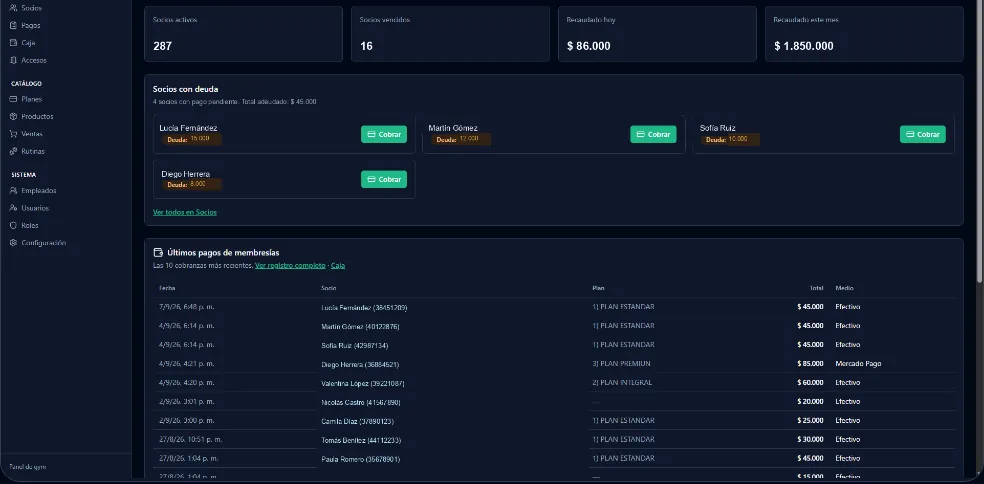Click the Planes sidebar icon
This screenshot has height=484, width=984.
(x=13, y=99)
